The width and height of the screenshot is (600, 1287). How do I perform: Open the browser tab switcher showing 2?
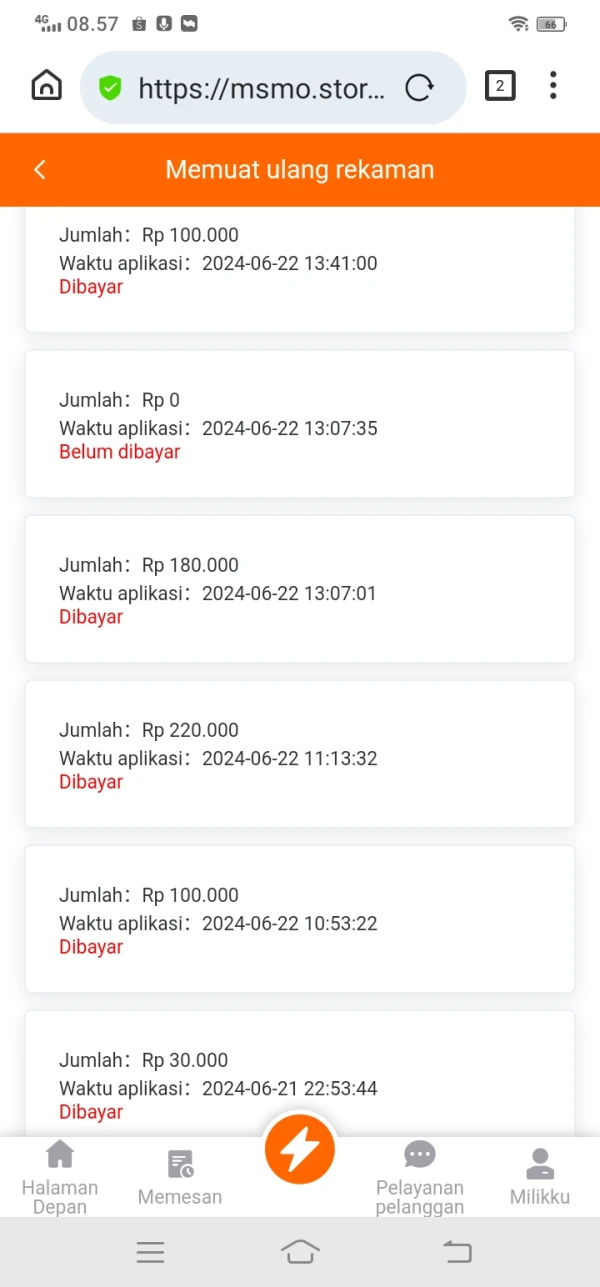pos(500,87)
